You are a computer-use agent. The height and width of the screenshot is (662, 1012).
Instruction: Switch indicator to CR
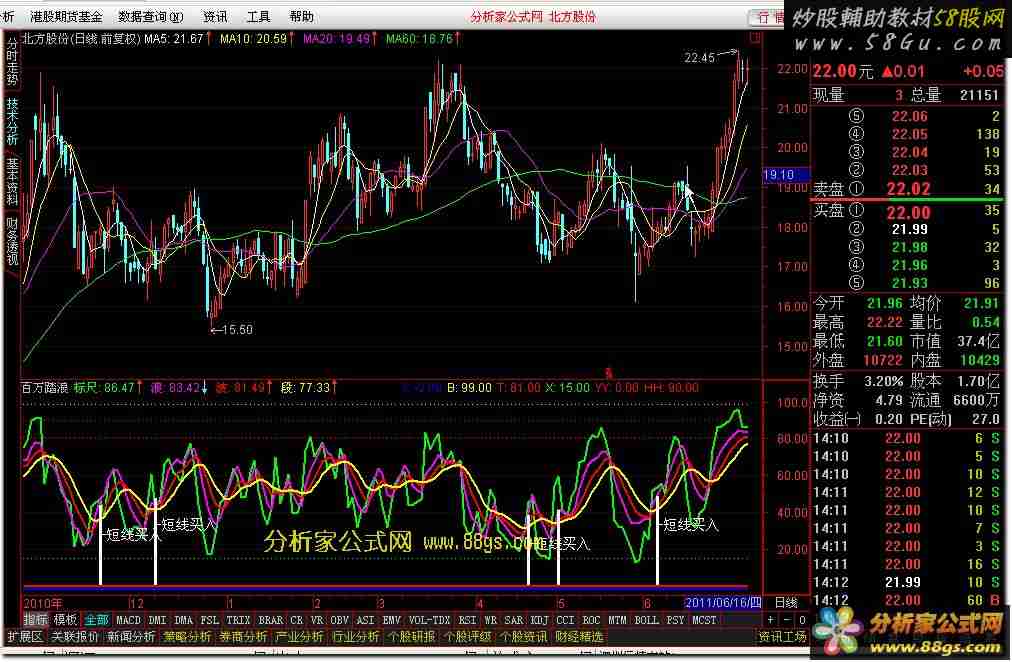pos(296,620)
